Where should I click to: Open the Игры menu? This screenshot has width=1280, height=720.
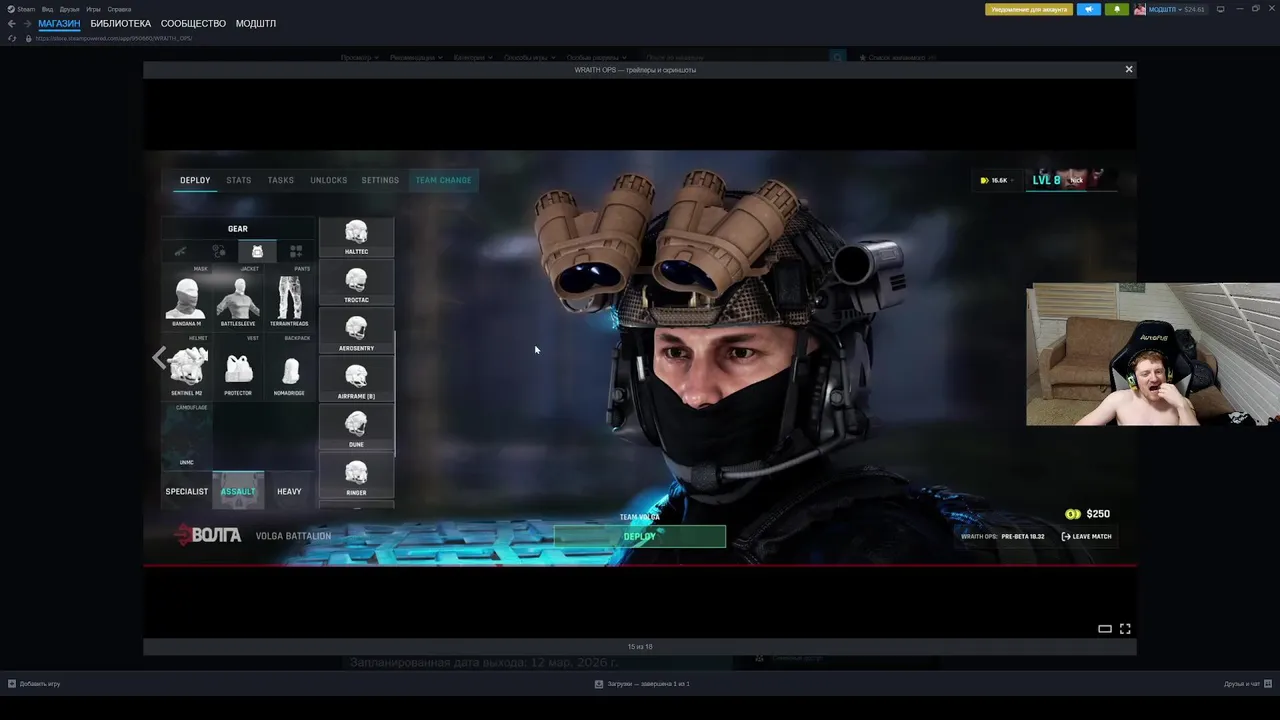pyautogui.click(x=93, y=9)
